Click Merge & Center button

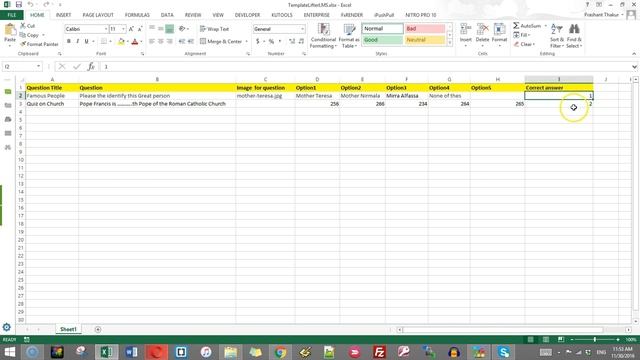221,41
